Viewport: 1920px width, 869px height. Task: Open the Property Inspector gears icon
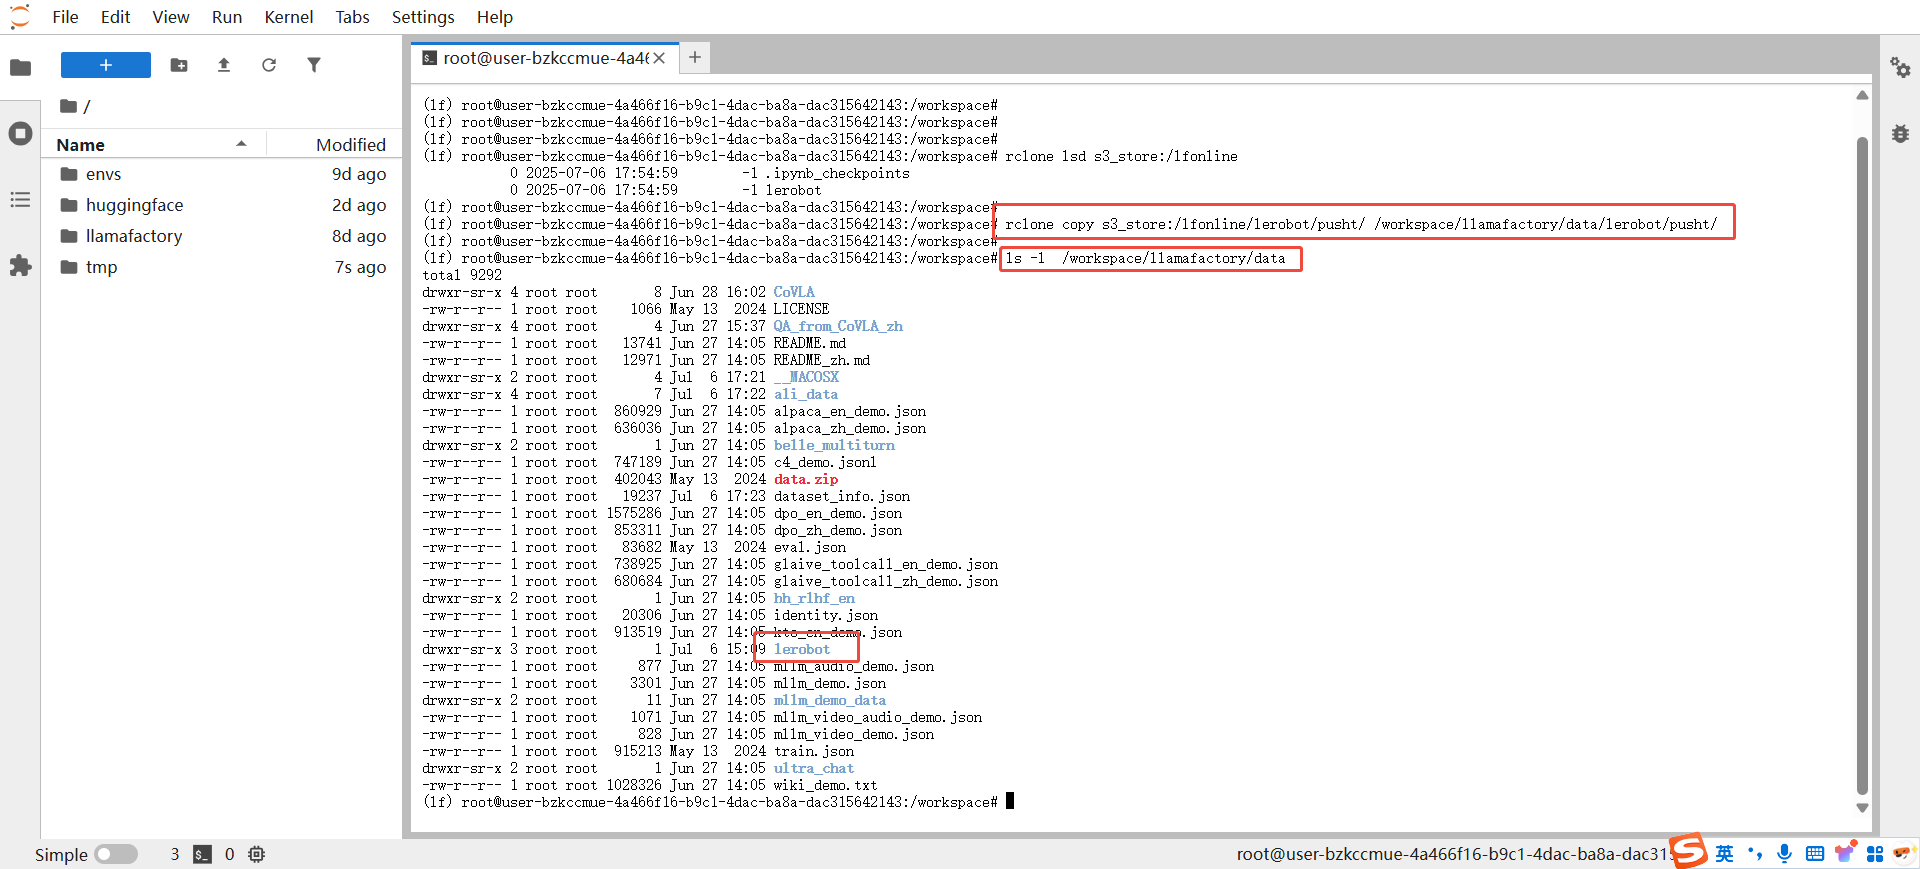click(1900, 68)
